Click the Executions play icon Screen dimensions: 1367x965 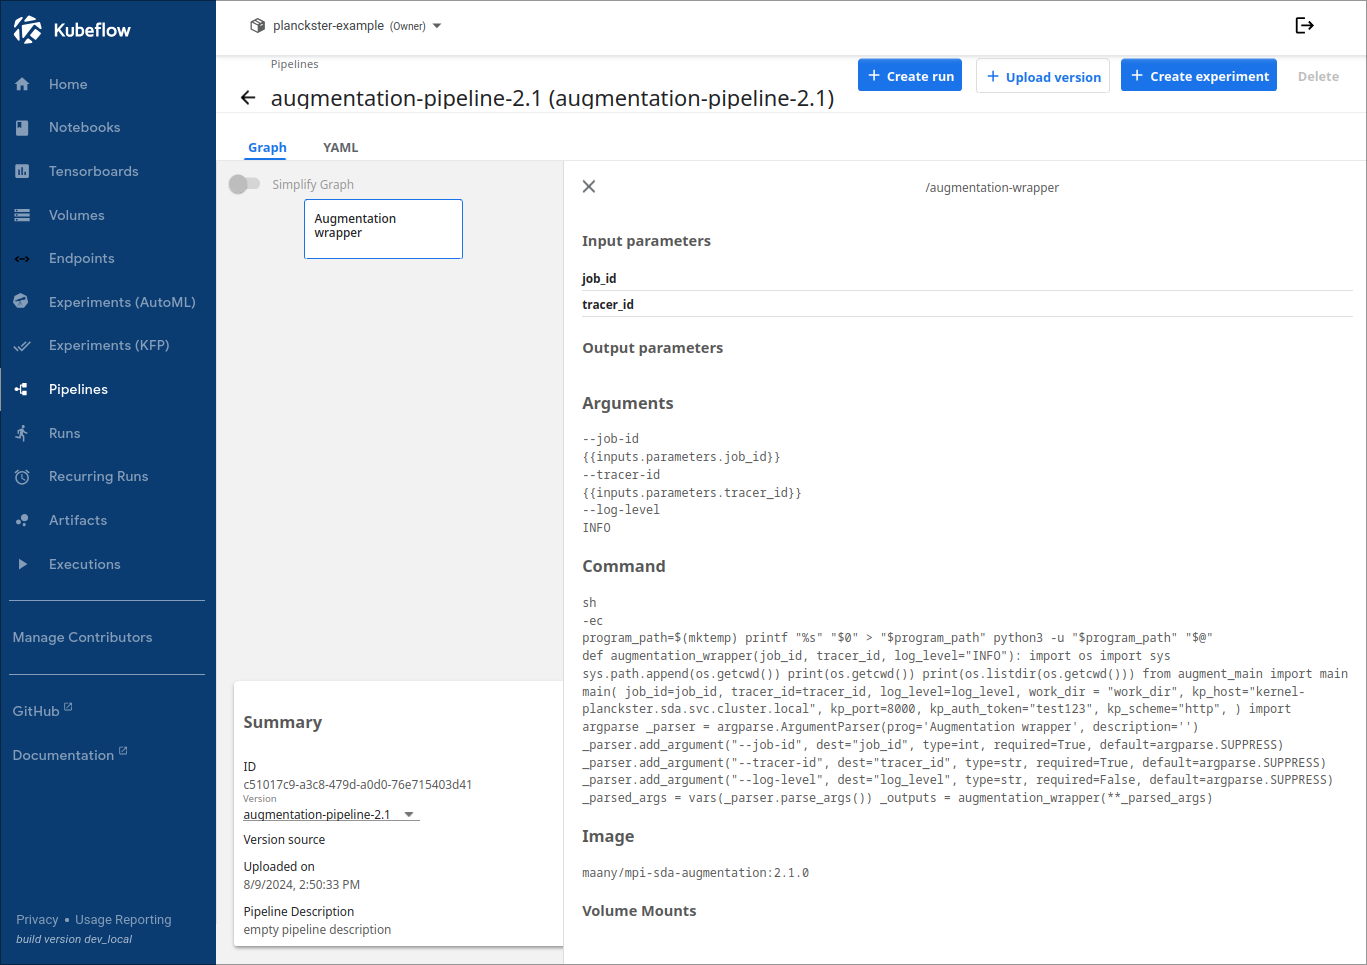point(22,564)
